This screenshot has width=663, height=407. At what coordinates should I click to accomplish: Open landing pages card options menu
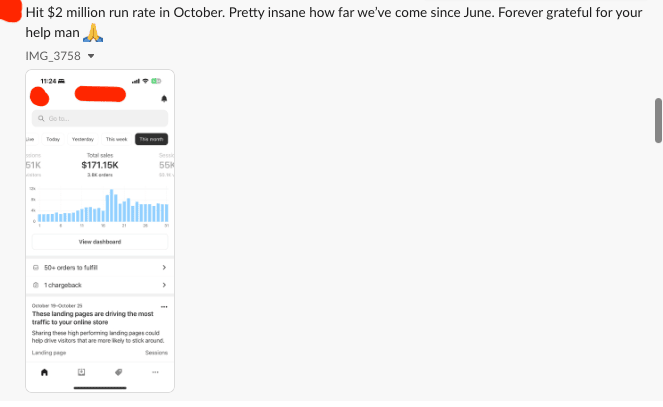164,305
